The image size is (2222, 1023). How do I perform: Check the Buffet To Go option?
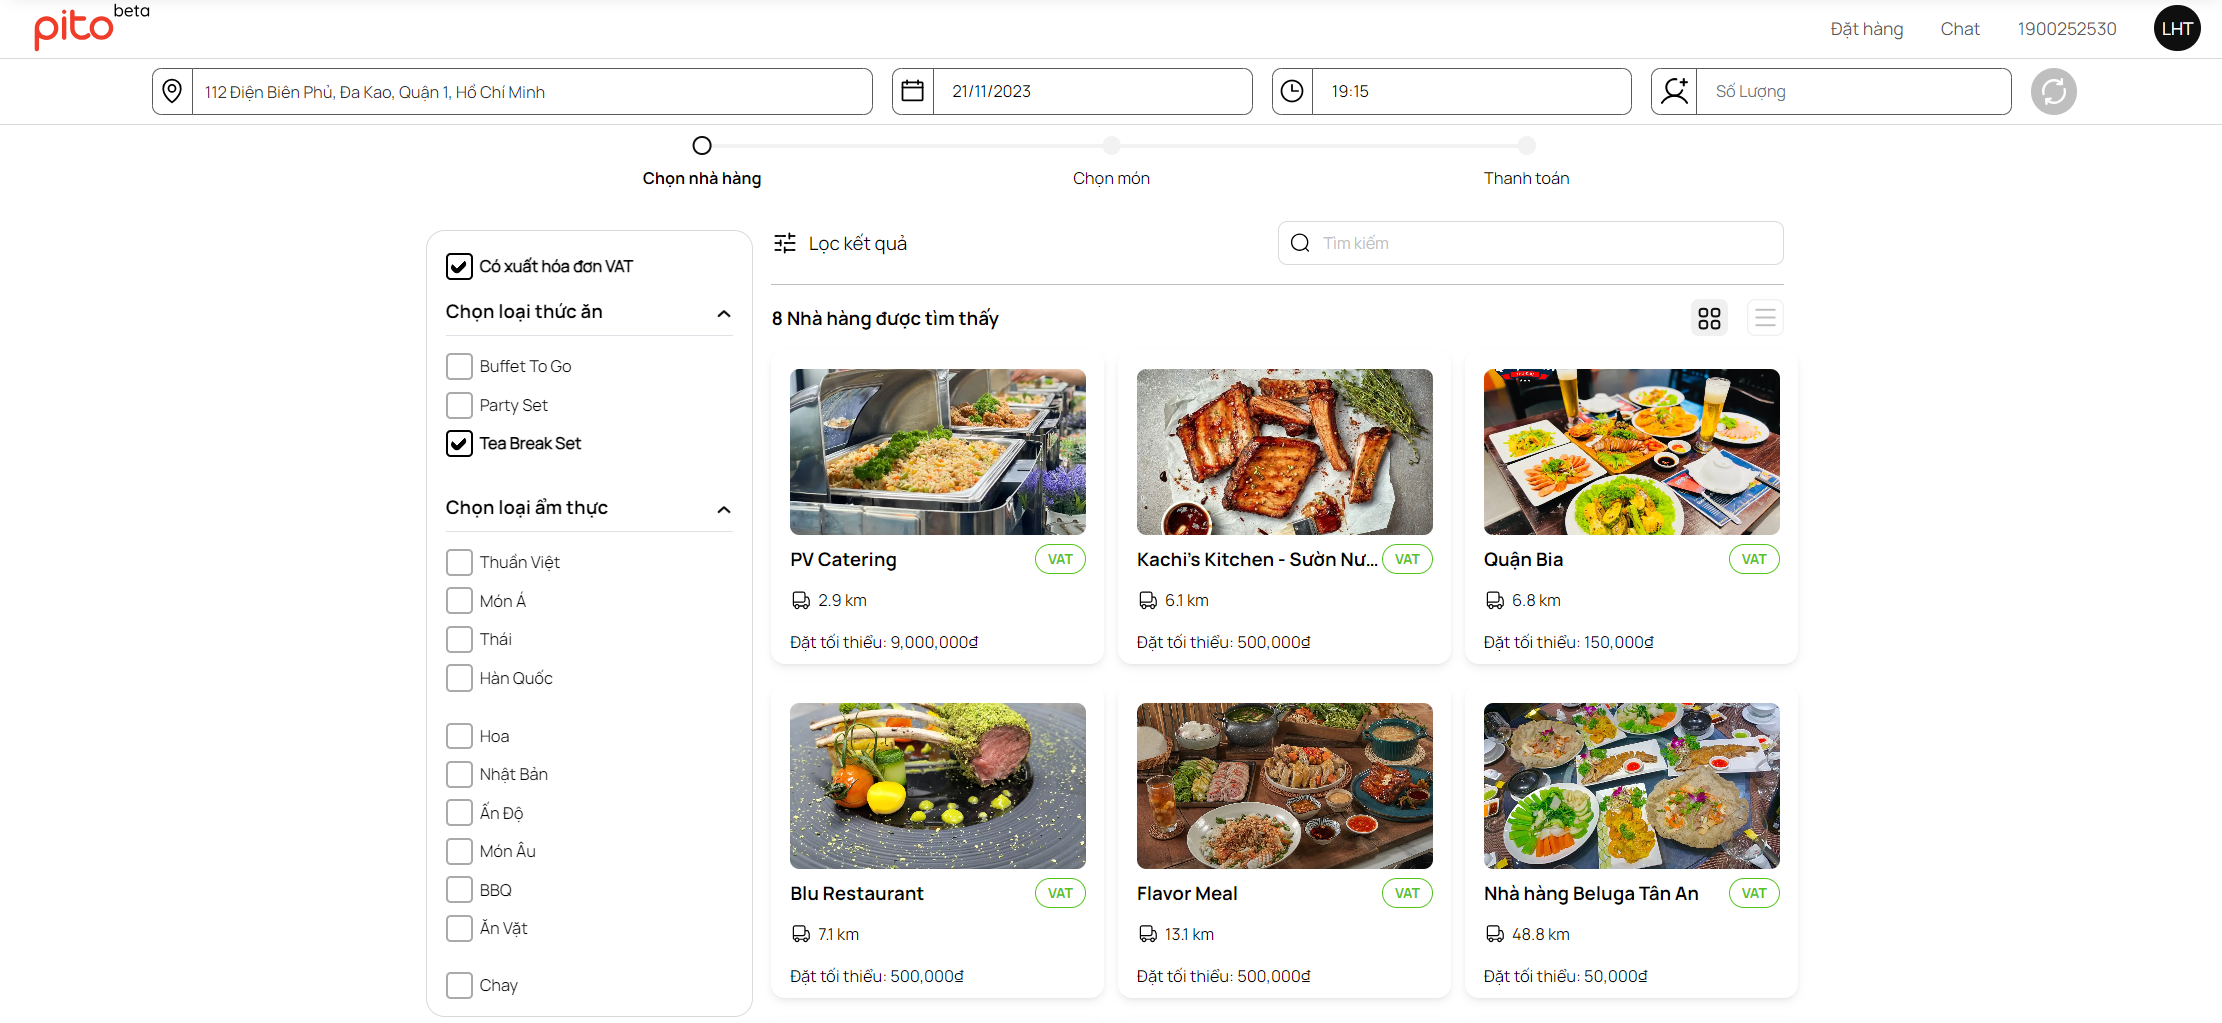(x=459, y=366)
